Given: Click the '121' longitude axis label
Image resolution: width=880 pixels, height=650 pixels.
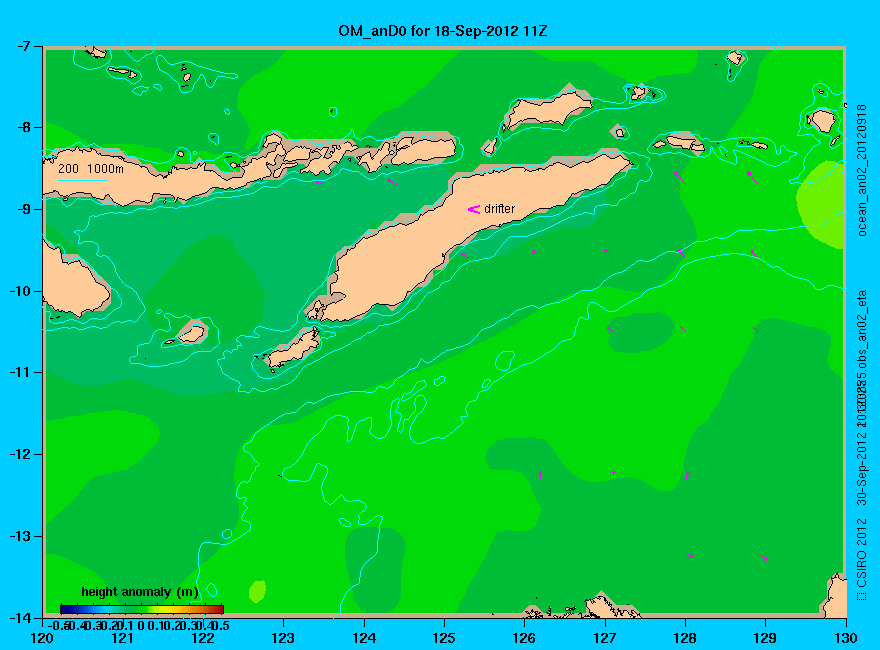Looking at the screenshot, I should [x=122, y=638].
